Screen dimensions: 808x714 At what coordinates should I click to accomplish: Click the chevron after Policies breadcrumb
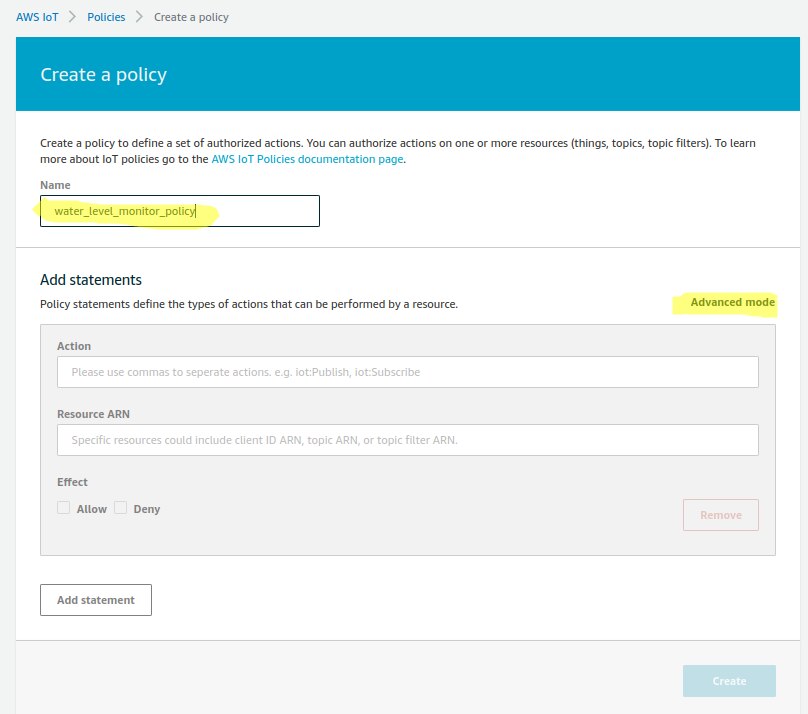pos(139,18)
